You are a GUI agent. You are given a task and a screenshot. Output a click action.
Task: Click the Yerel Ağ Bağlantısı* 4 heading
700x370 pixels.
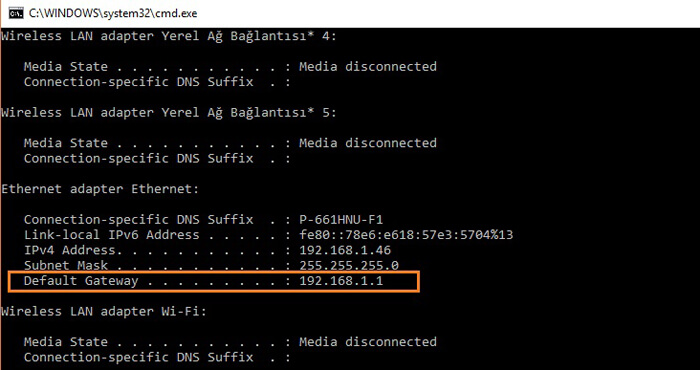[169, 37]
